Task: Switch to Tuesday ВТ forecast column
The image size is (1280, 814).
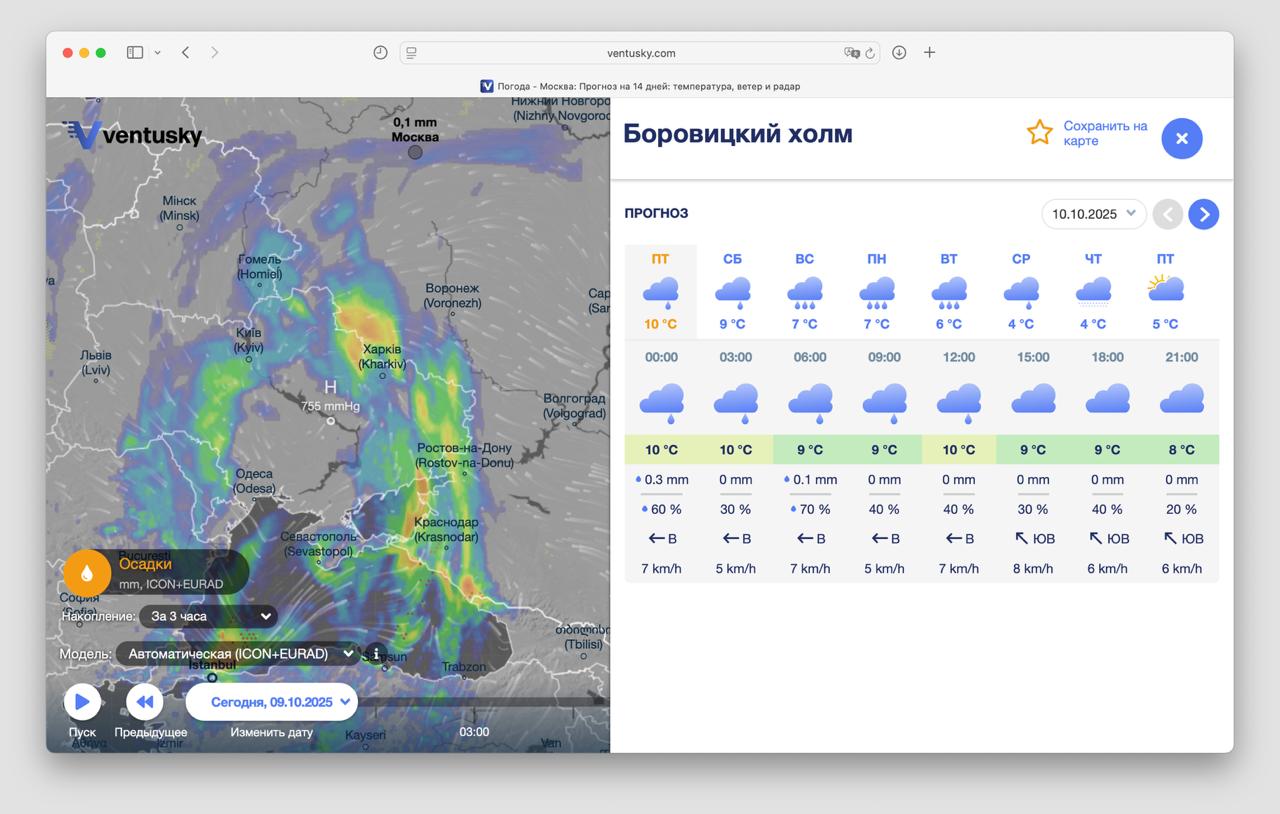Action: (x=948, y=290)
